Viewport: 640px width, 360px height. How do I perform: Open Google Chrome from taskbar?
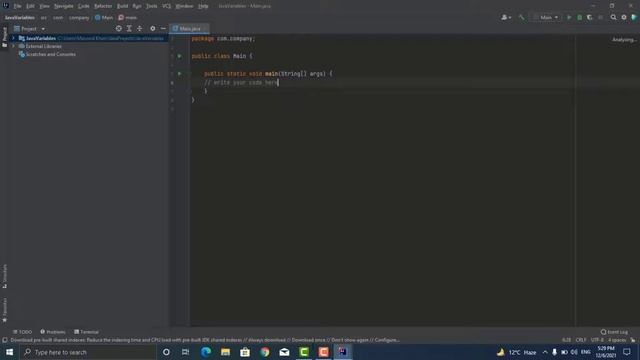[264, 352]
